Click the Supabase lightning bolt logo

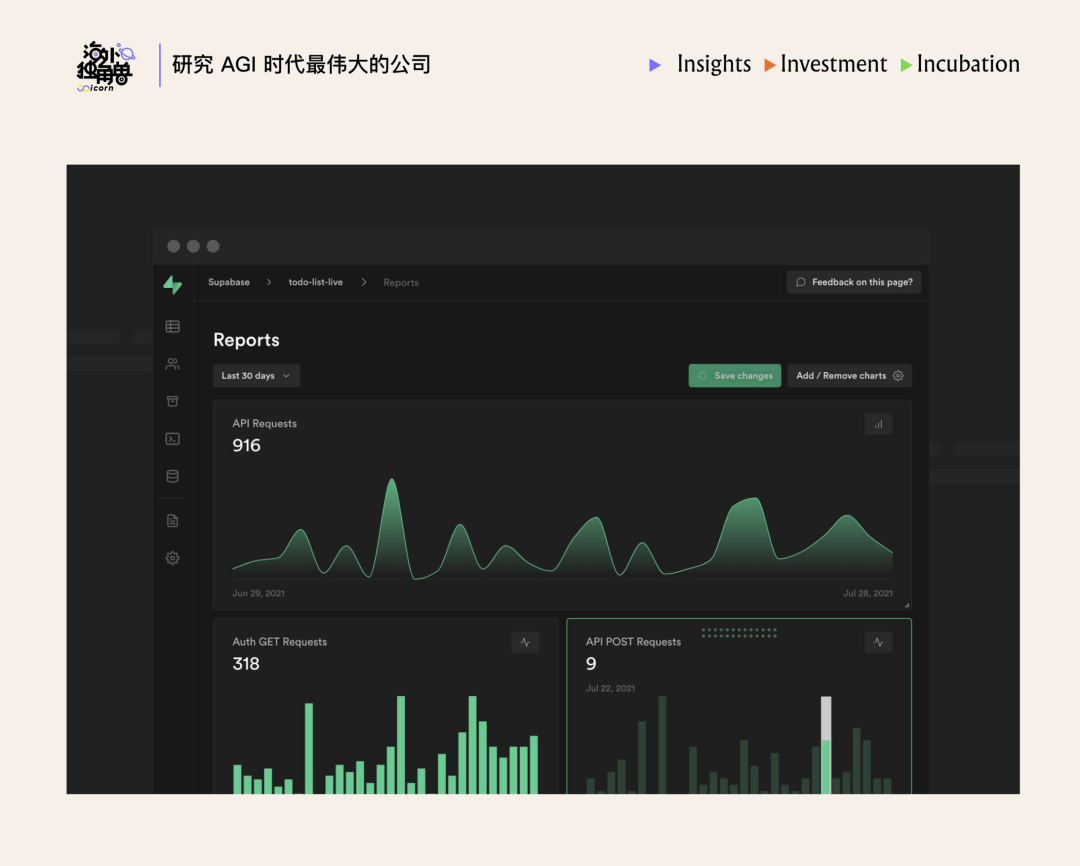(x=173, y=285)
